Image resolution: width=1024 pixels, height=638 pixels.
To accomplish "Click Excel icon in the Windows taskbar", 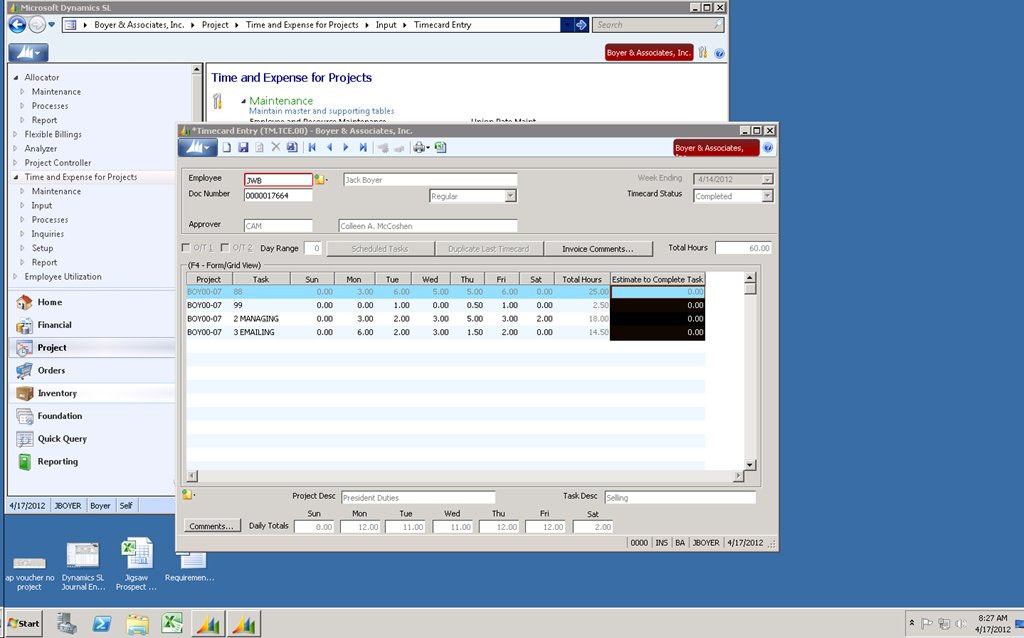I will click(x=172, y=623).
